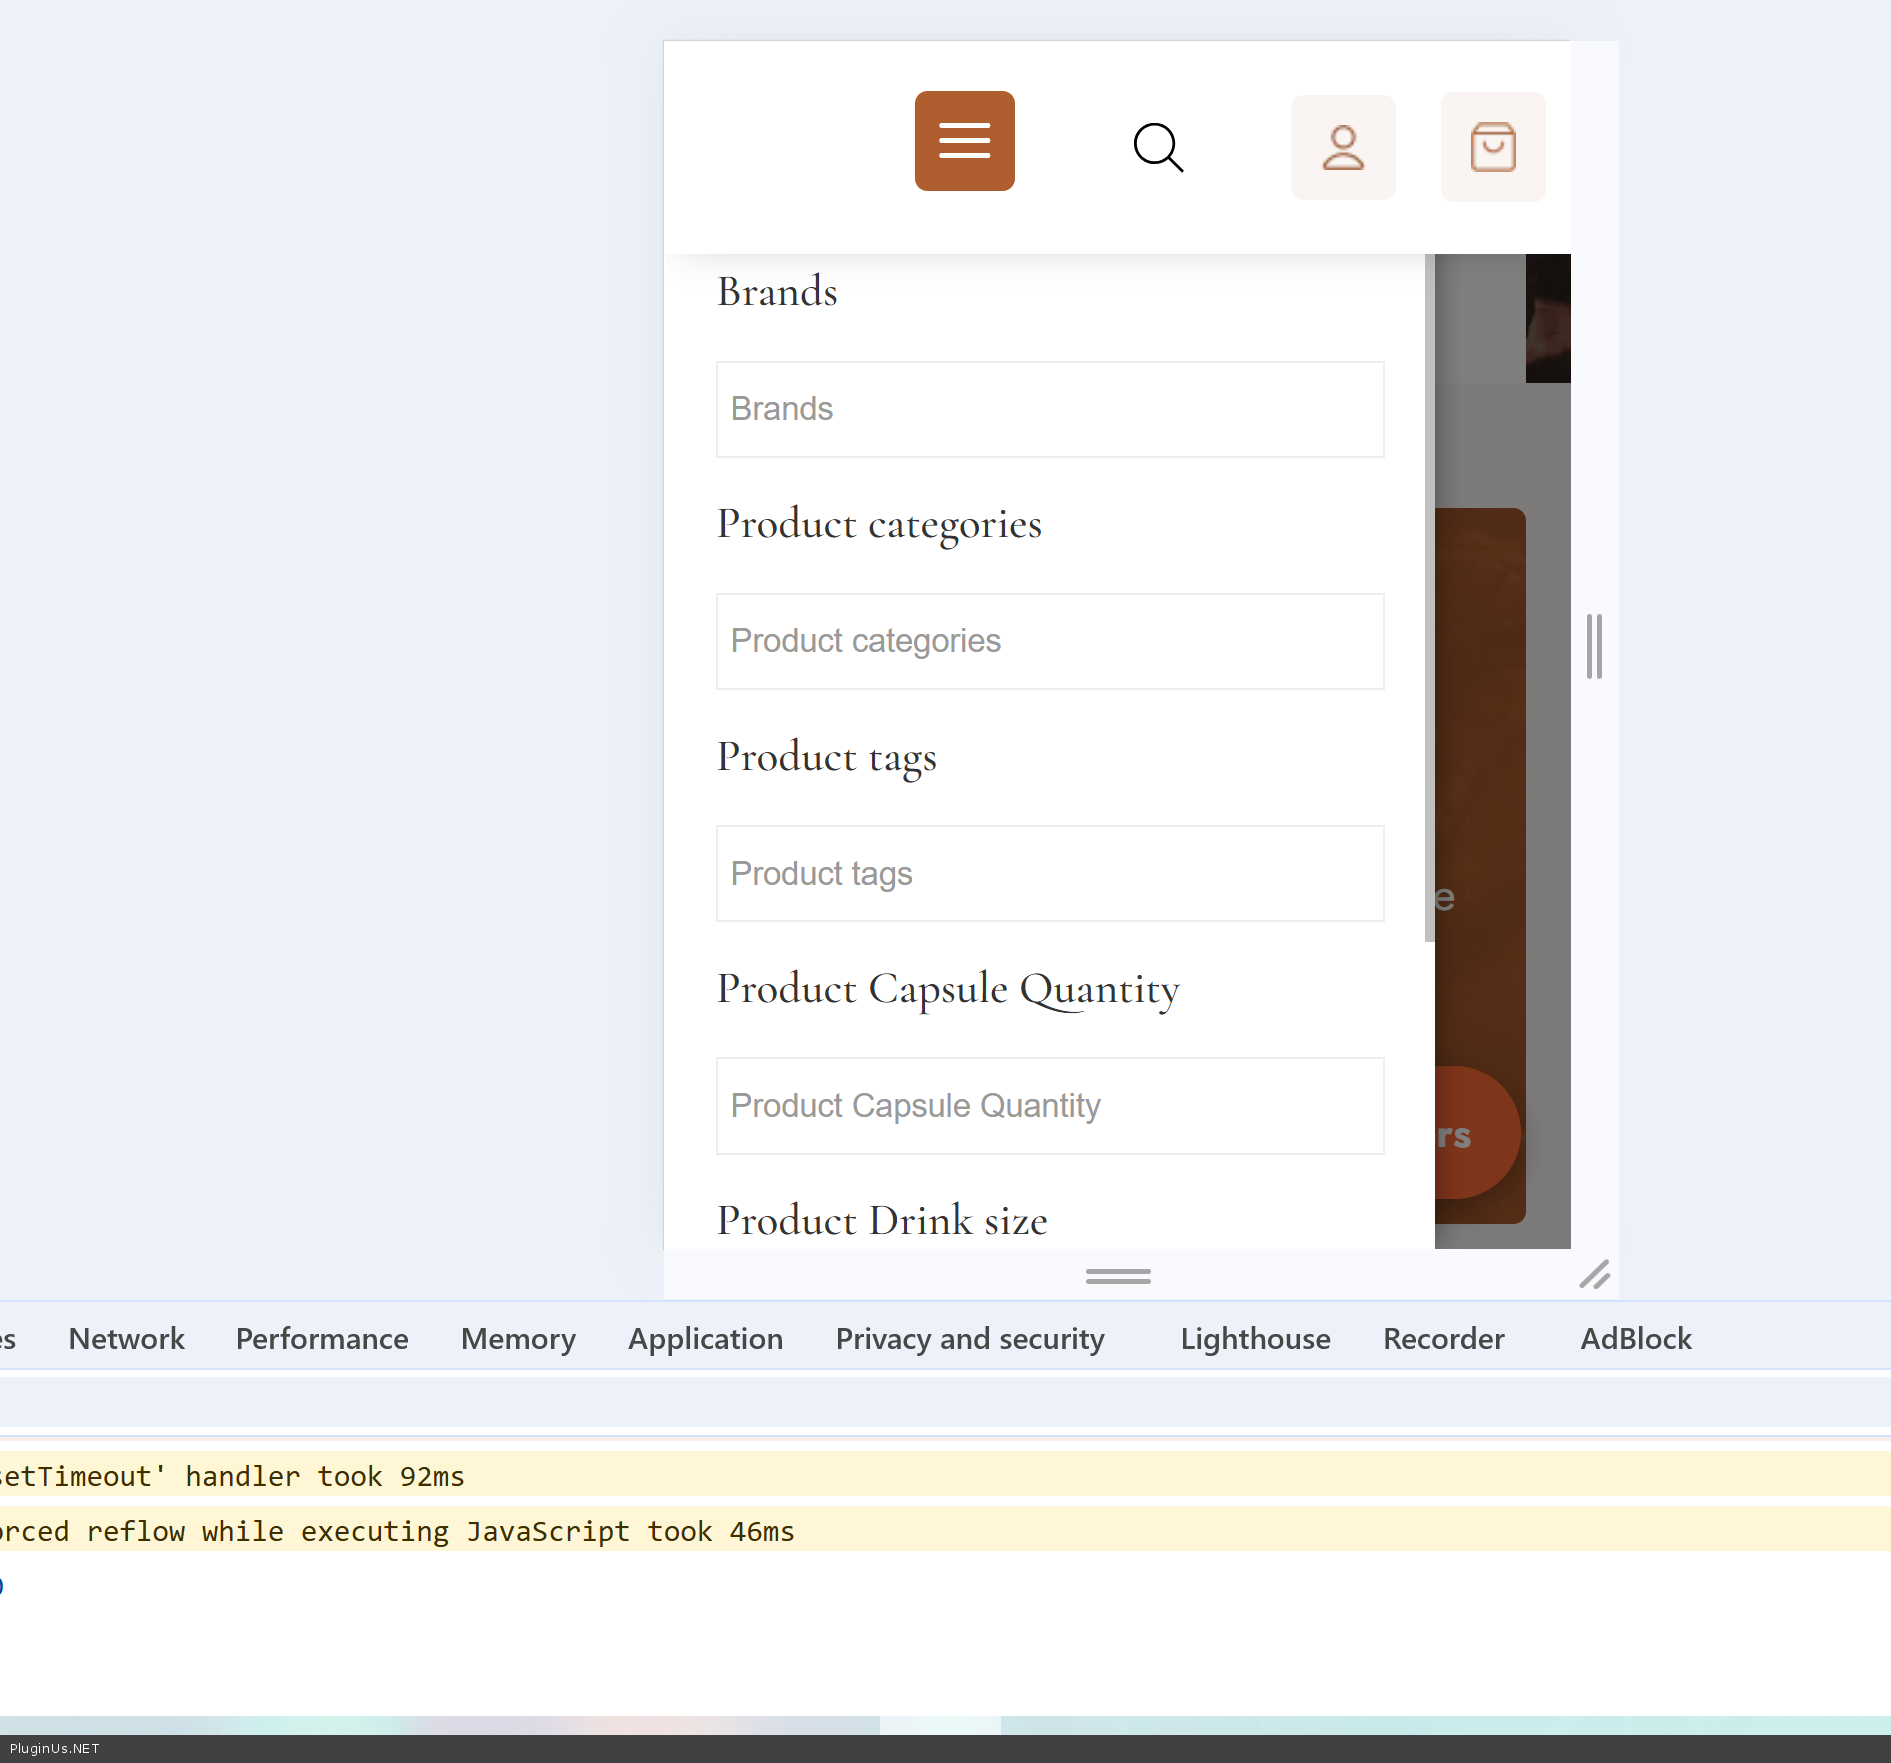Screen dimensions: 1891x1763
Task: Open the Performance tab
Action: (322, 1339)
